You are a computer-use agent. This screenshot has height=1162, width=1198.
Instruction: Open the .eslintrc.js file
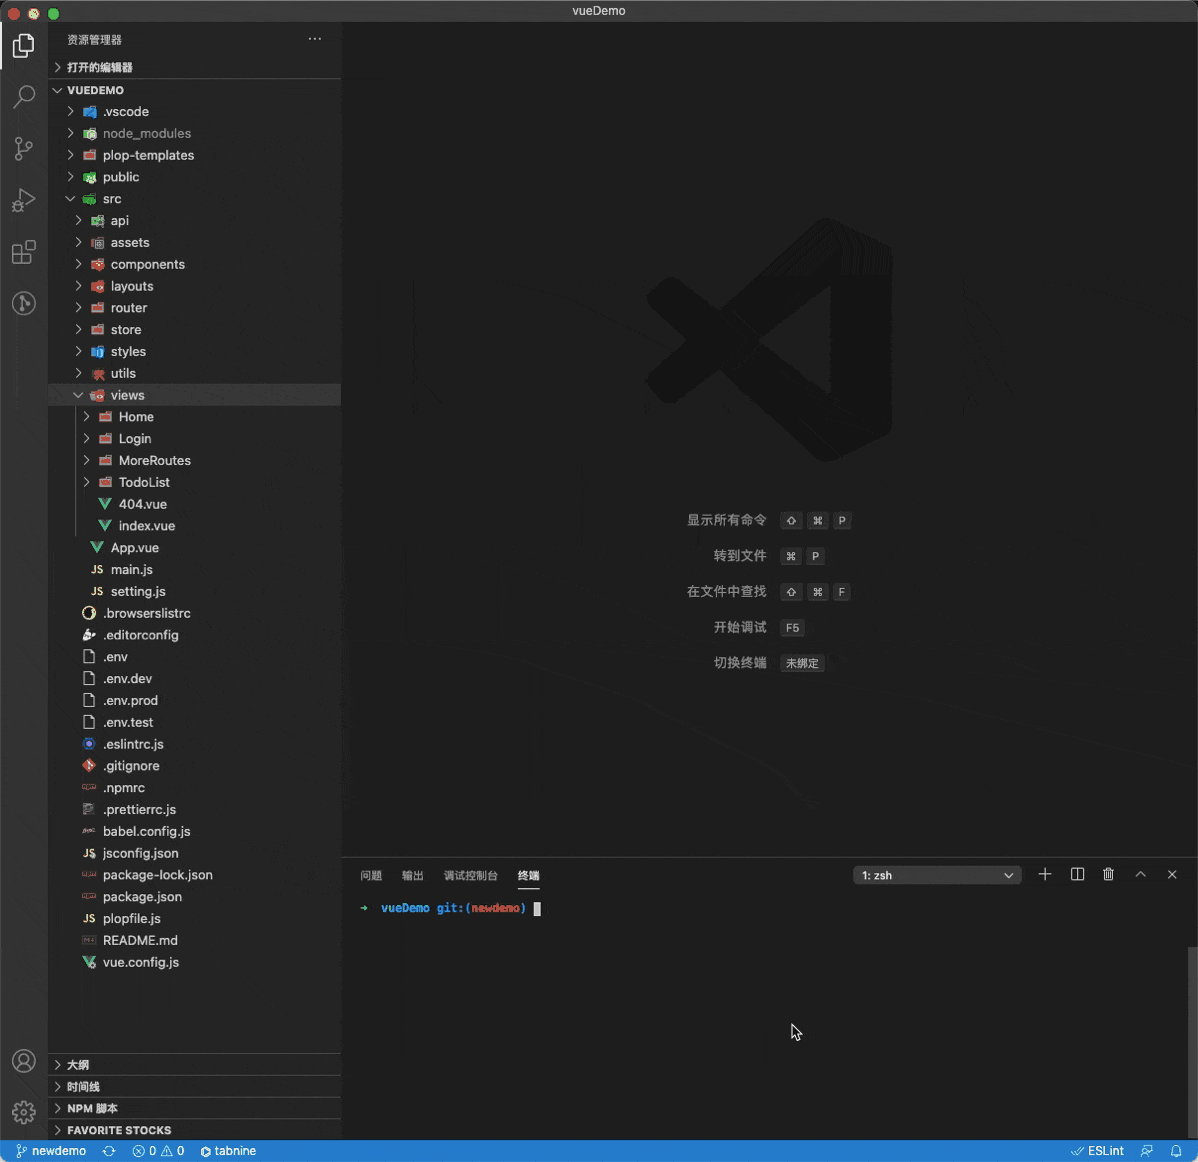pyautogui.click(x=195, y=744)
